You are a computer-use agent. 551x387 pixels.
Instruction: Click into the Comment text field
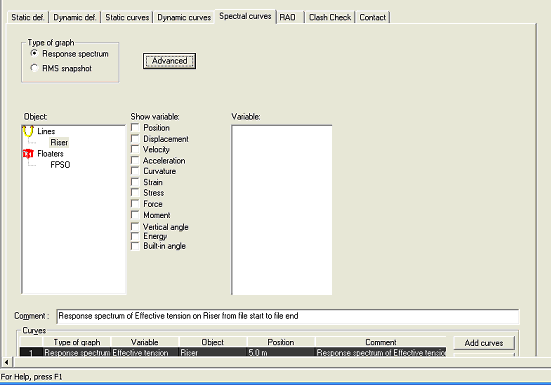287,316
